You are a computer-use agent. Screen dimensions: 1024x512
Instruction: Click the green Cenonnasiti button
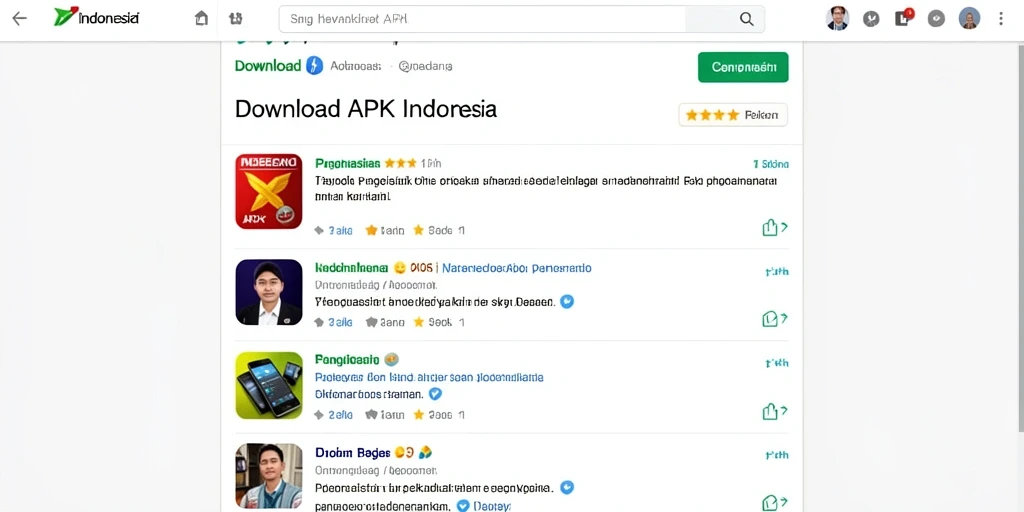743,67
